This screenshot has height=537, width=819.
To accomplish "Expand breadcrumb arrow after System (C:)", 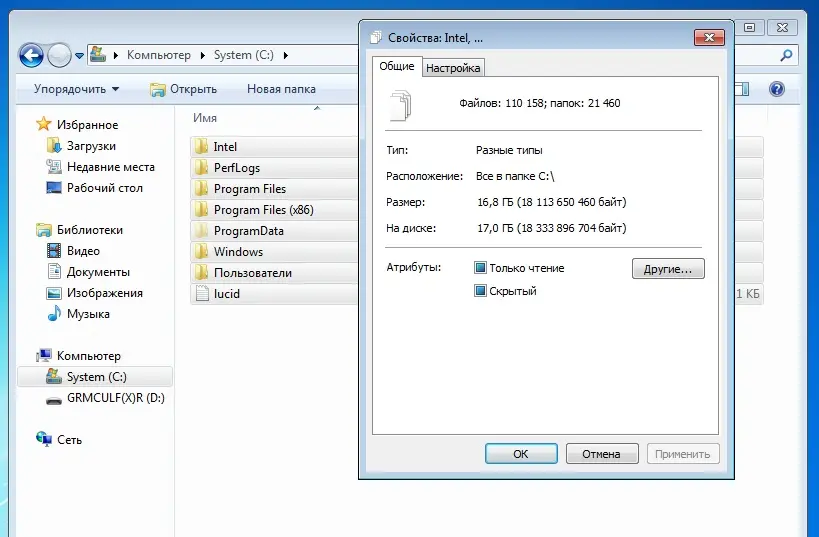I will (x=286, y=55).
